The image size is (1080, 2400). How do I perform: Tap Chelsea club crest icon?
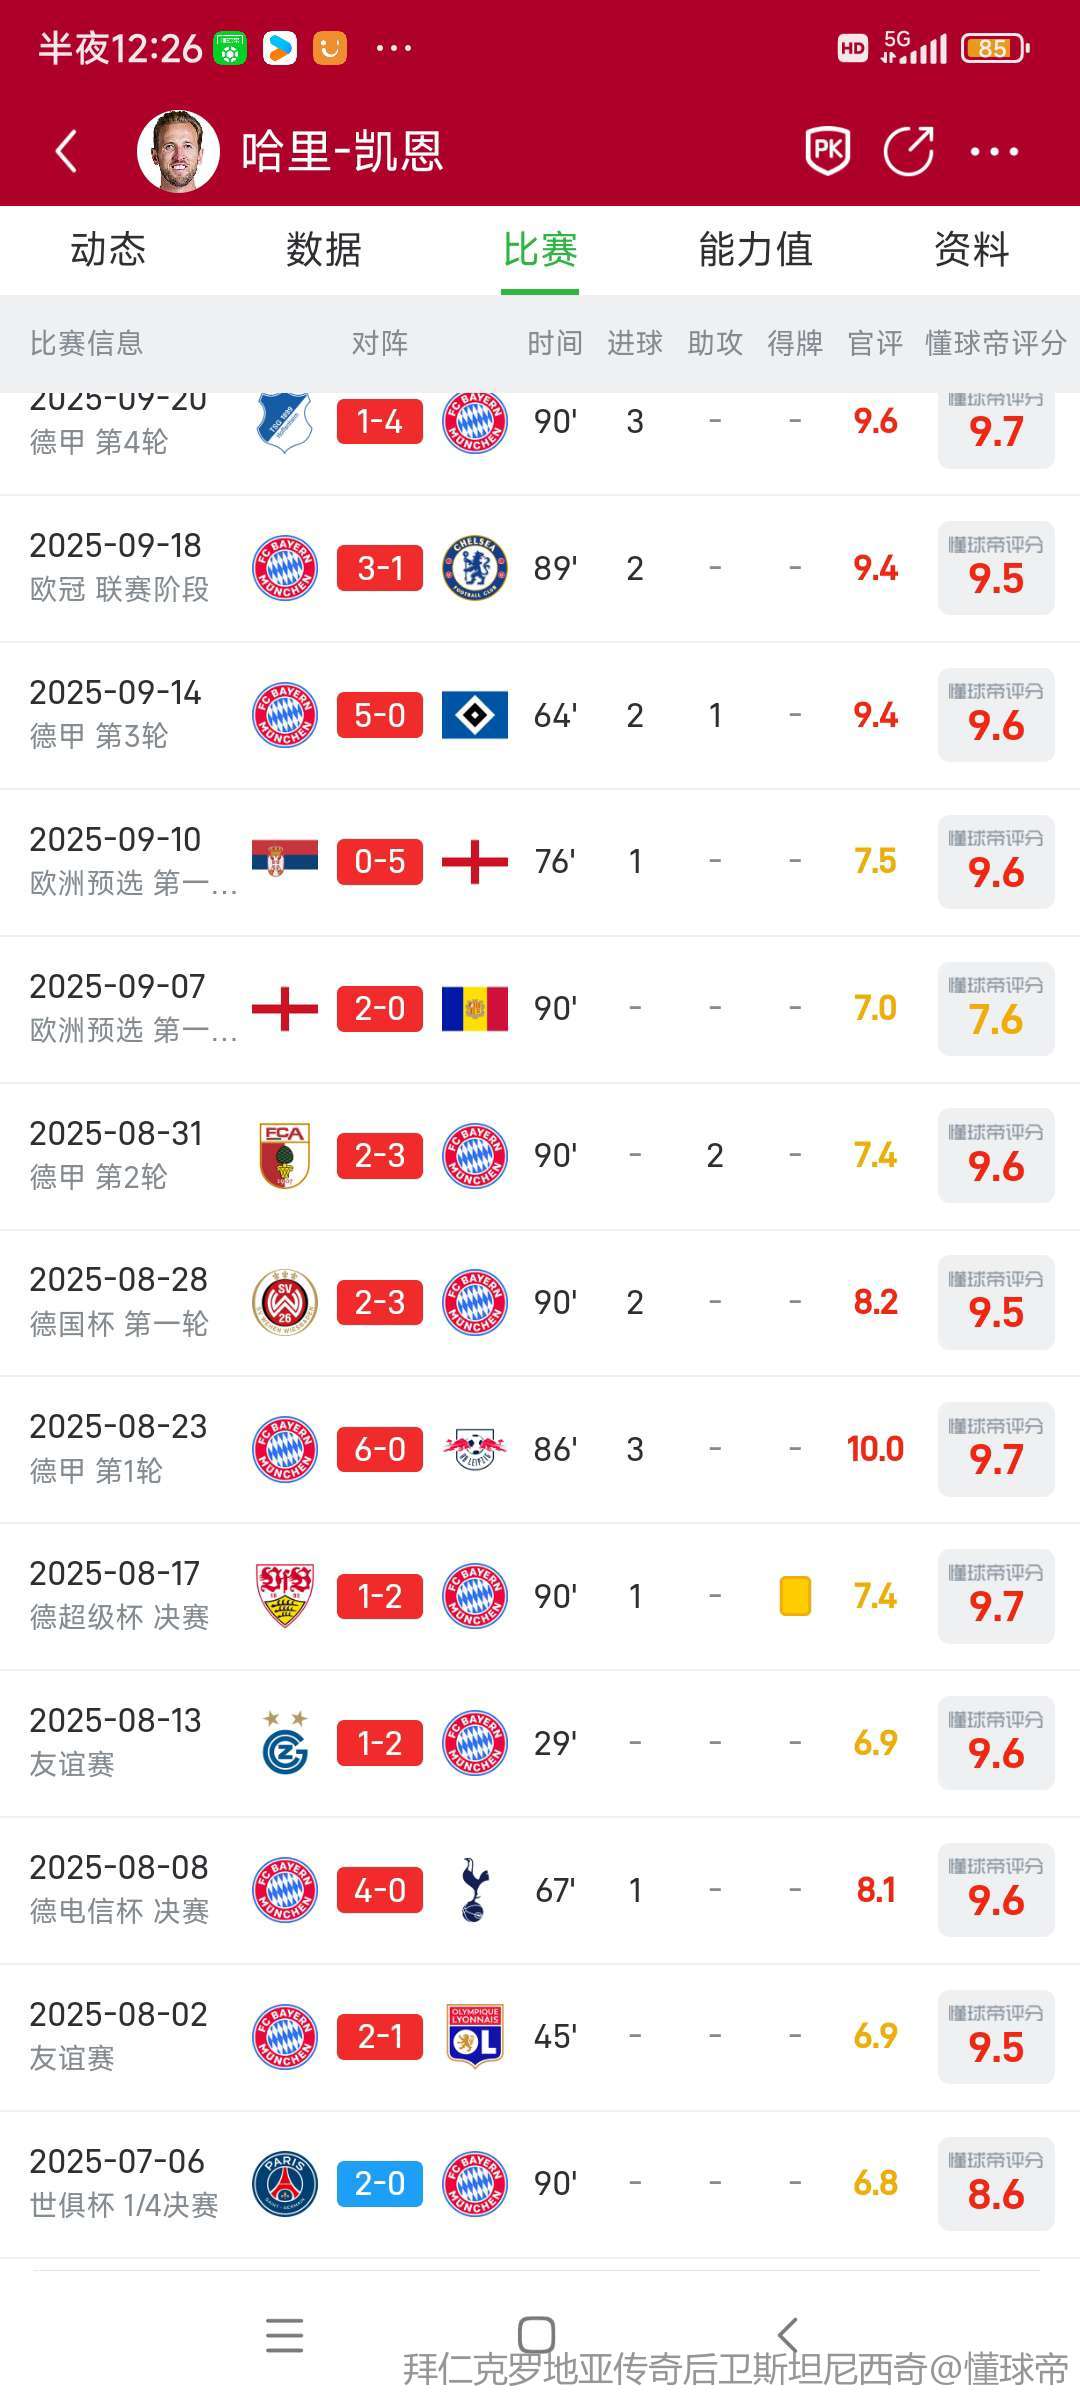click(475, 568)
